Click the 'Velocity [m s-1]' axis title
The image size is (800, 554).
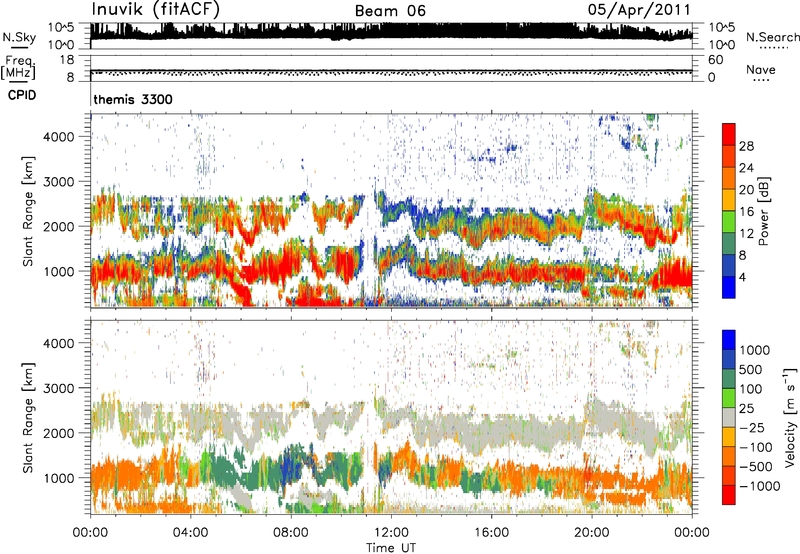coord(790,417)
